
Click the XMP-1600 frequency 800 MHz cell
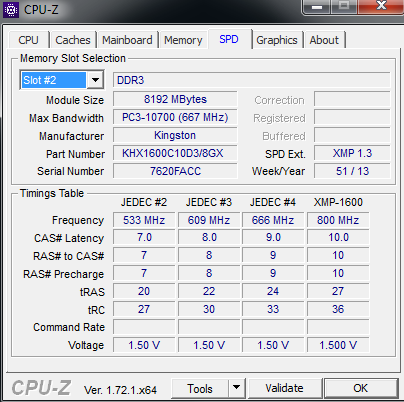click(338, 220)
